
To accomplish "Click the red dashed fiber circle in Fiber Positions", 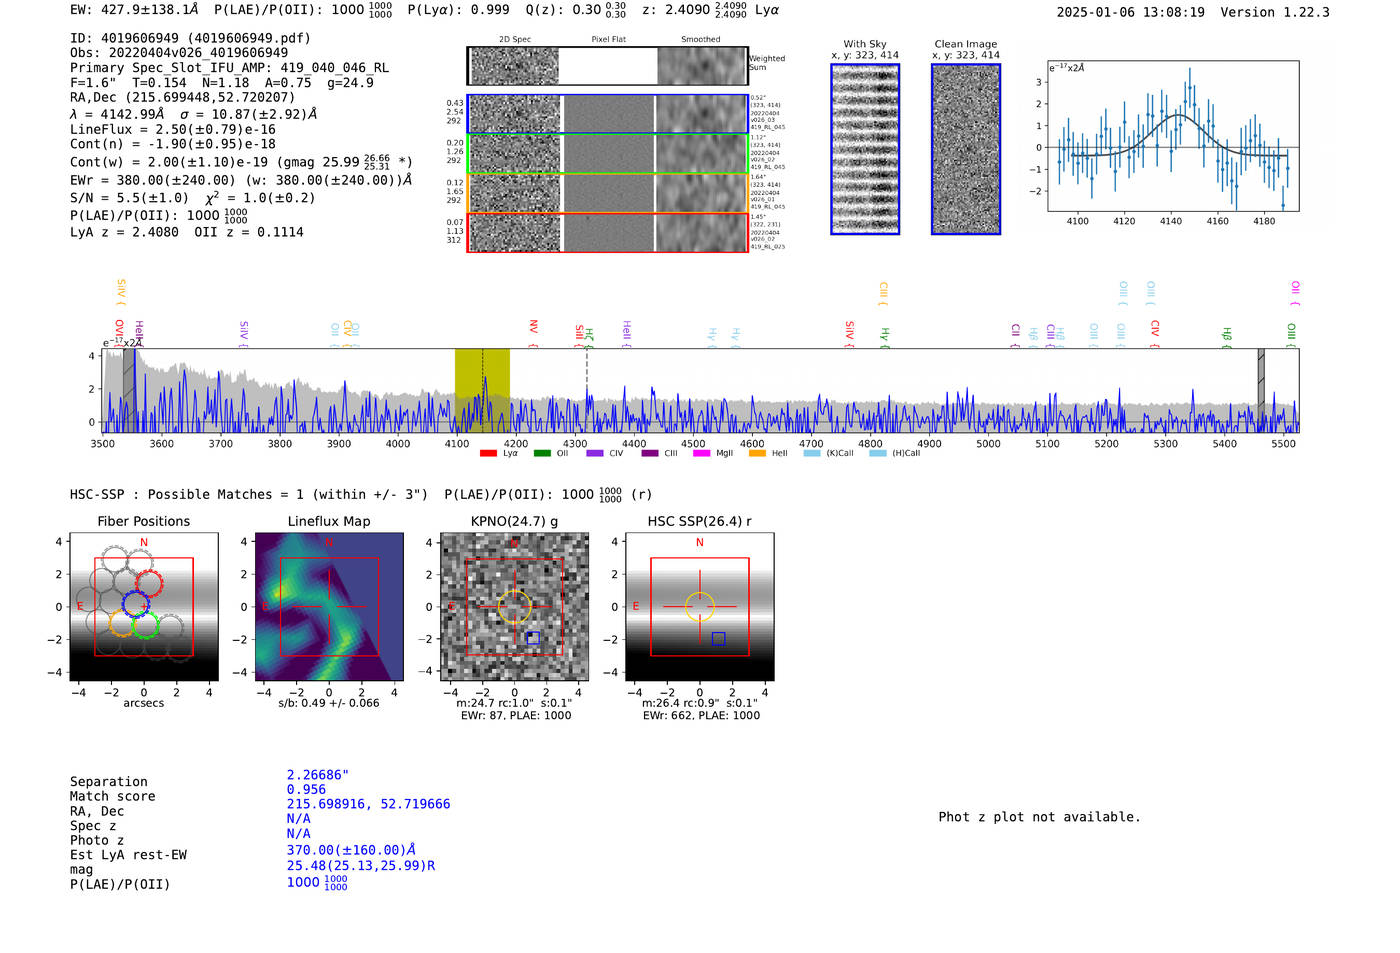I will tap(149, 584).
